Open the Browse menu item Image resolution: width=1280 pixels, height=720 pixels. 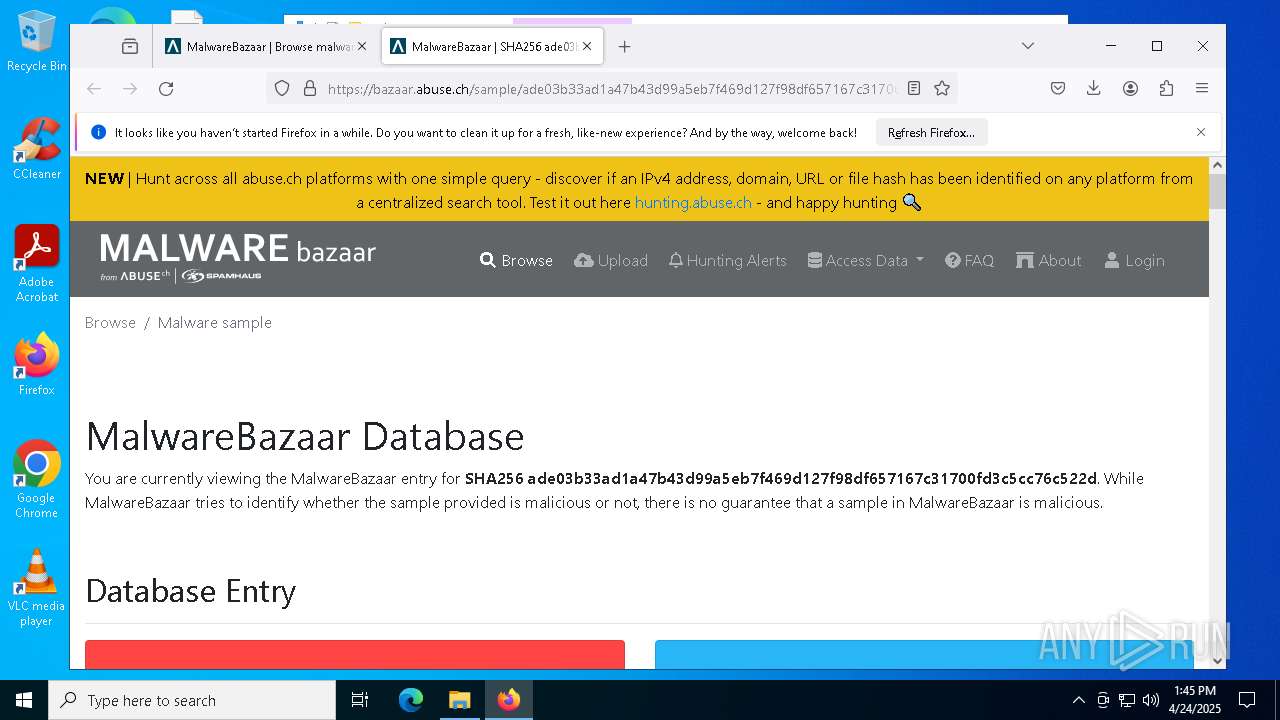[x=516, y=260]
